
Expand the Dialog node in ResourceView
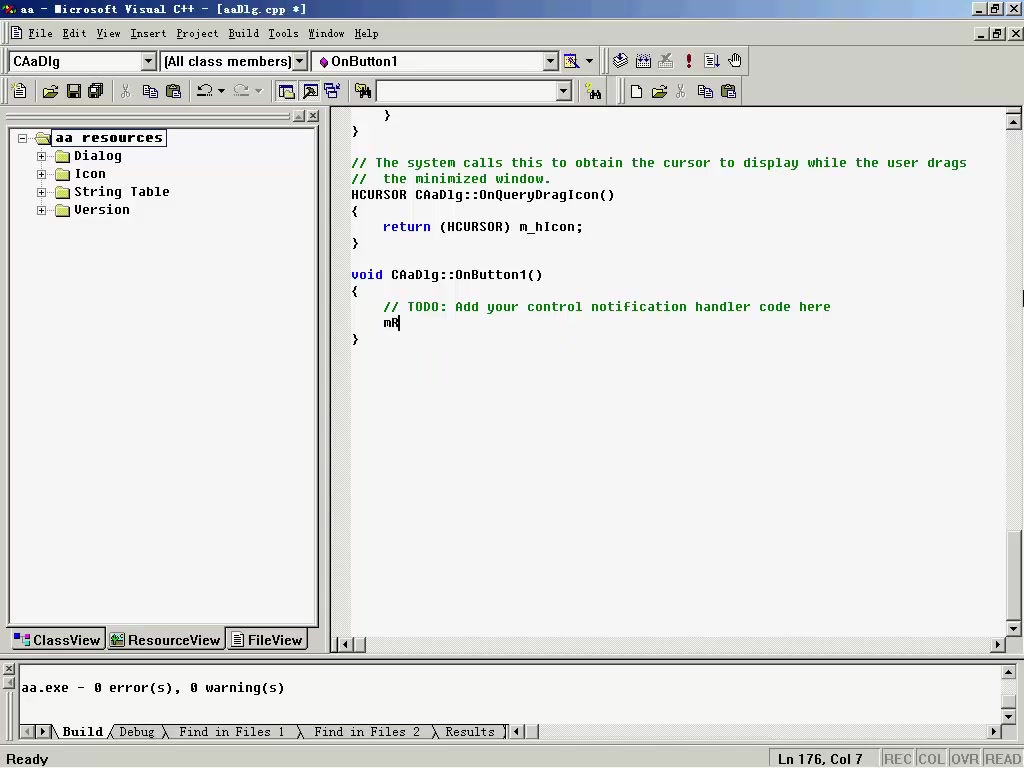40,156
